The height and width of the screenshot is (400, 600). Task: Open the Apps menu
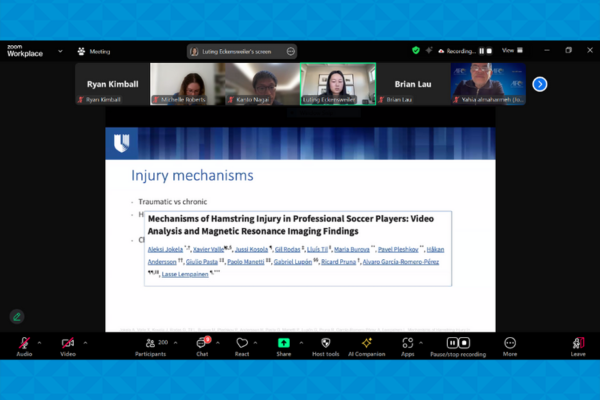(x=408, y=343)
